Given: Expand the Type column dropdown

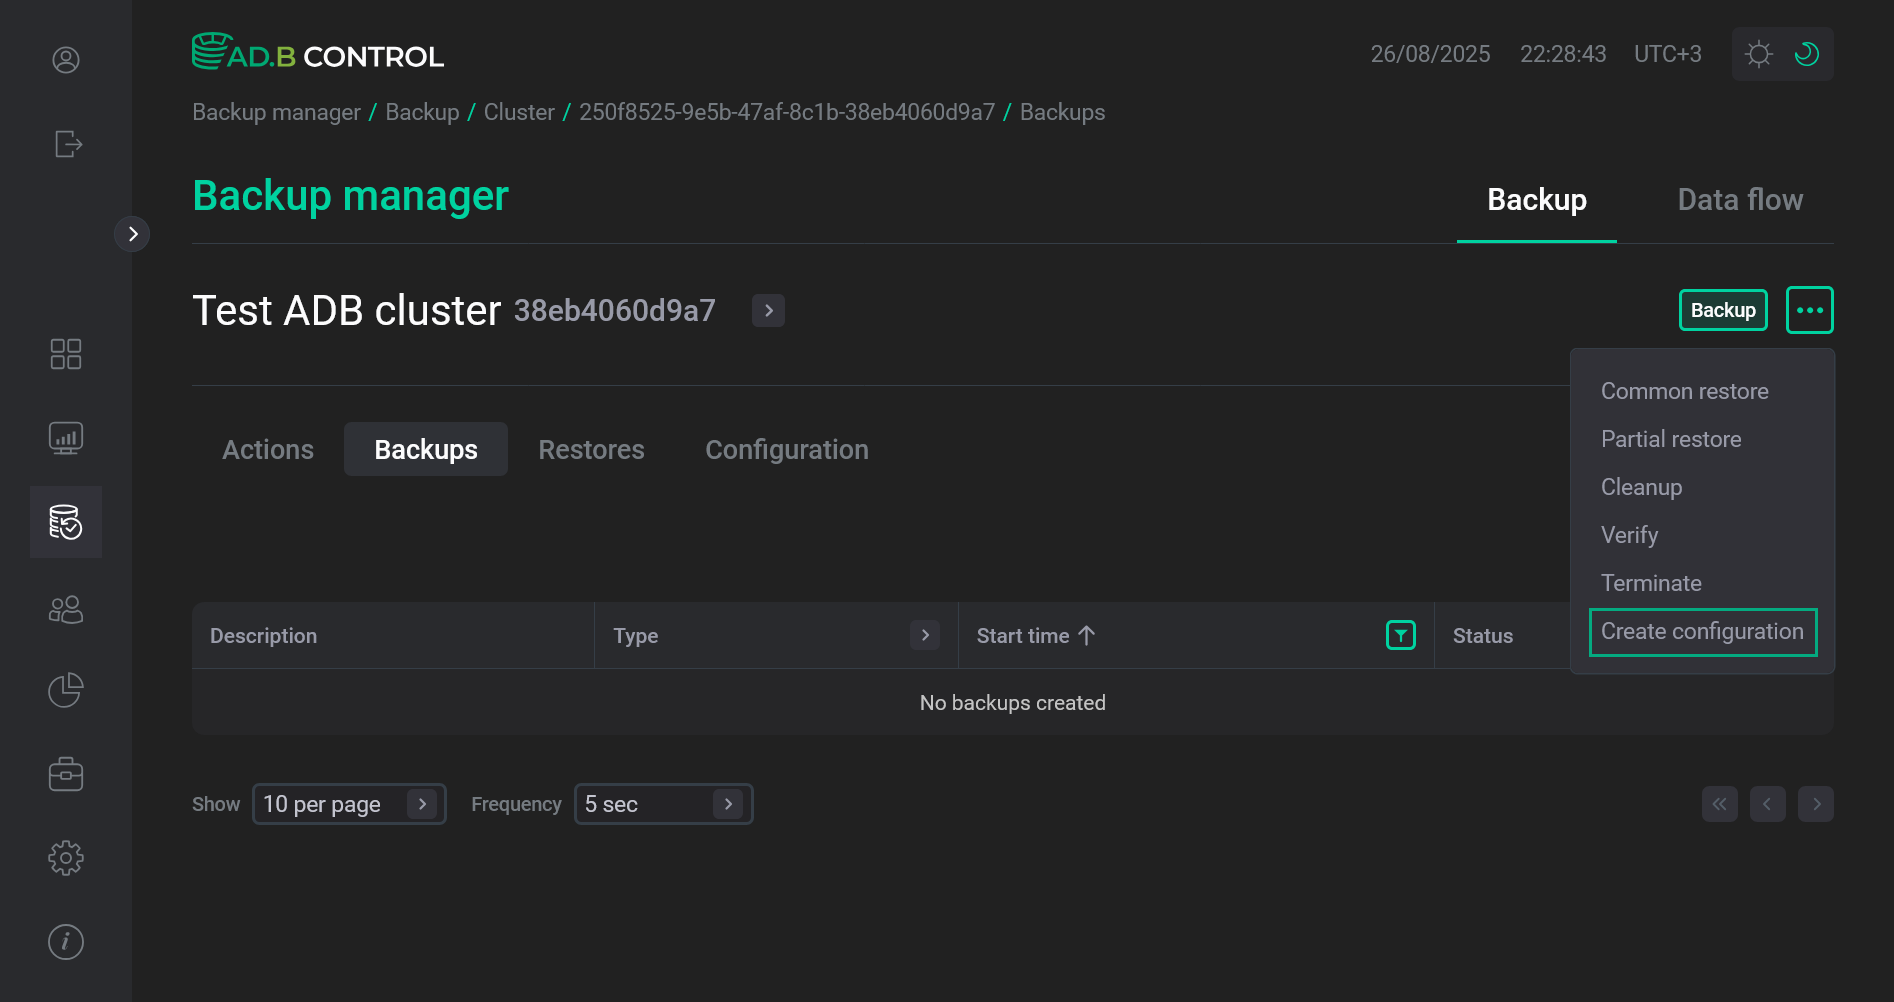Looking at the screenshot, I should 923,634.
